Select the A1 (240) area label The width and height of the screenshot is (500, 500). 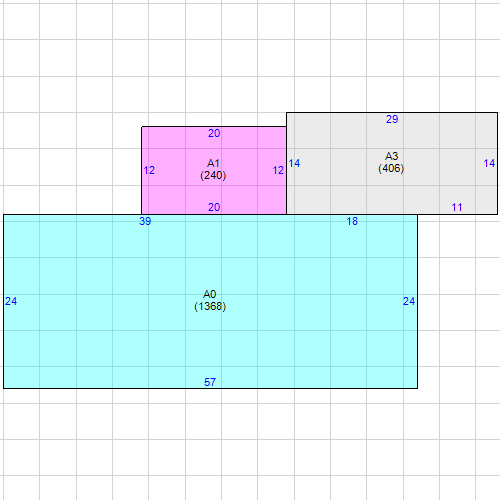(x=213, y=170)
